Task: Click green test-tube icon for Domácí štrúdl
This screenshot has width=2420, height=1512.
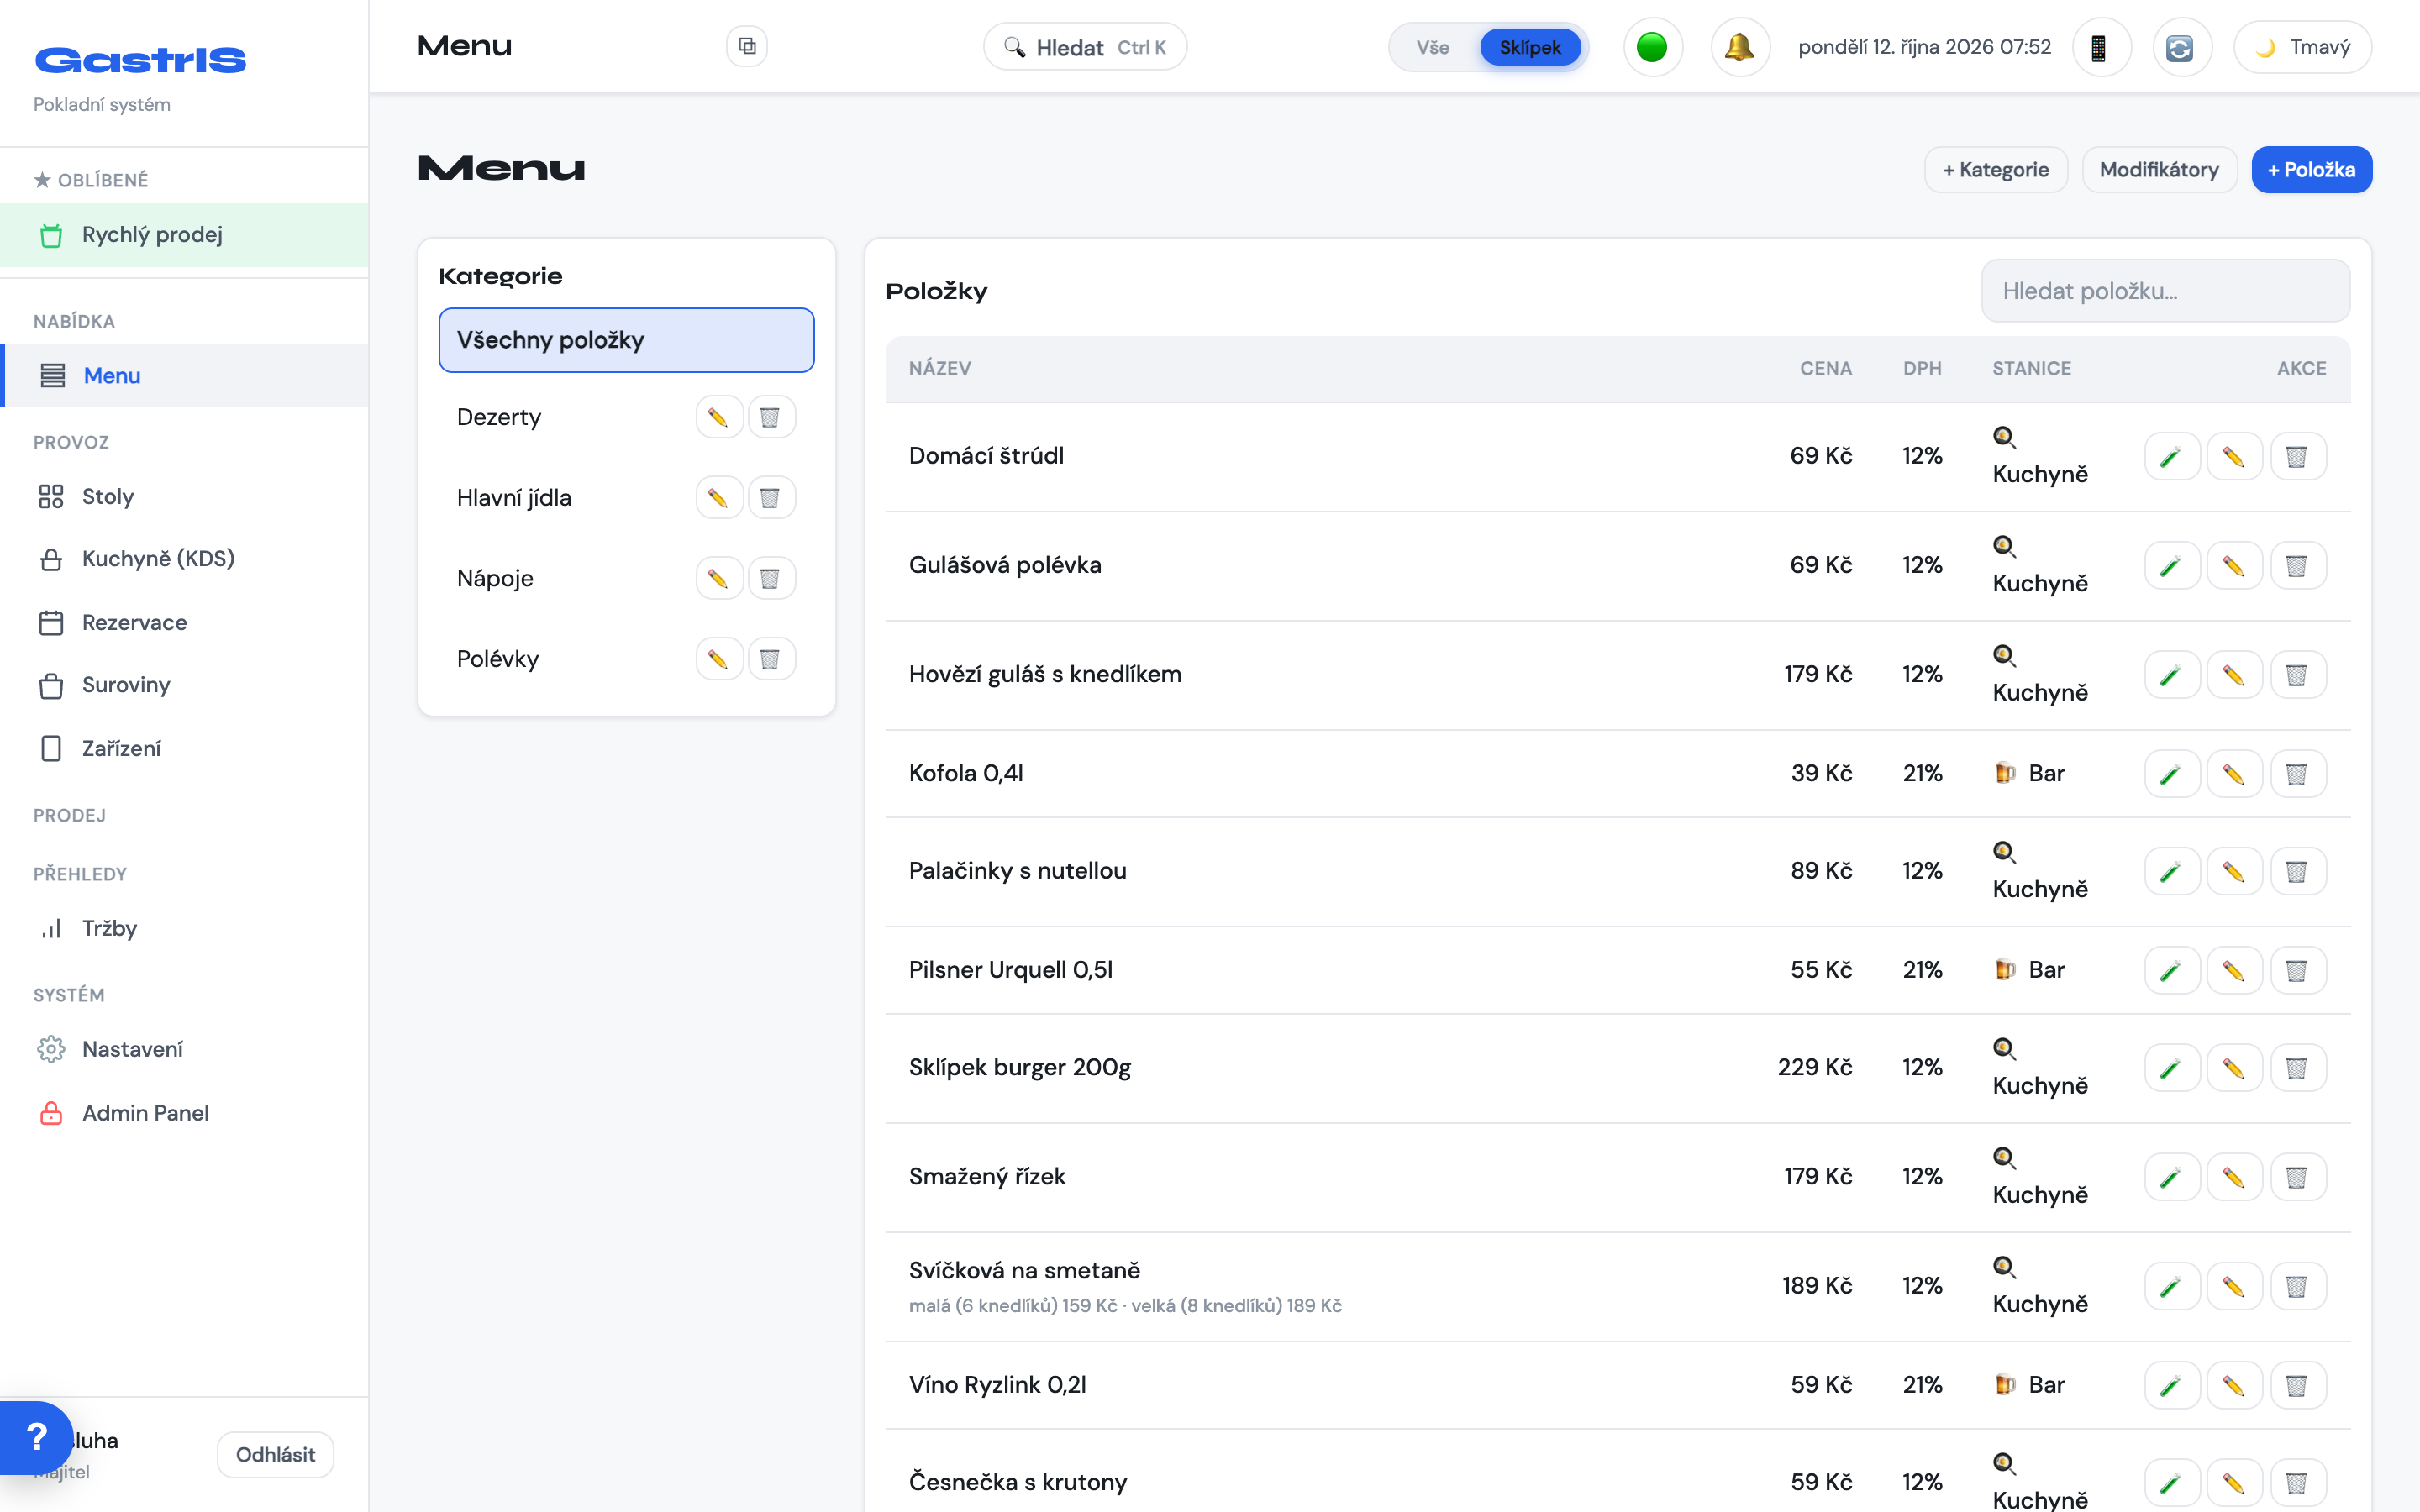Action: 2172,457
